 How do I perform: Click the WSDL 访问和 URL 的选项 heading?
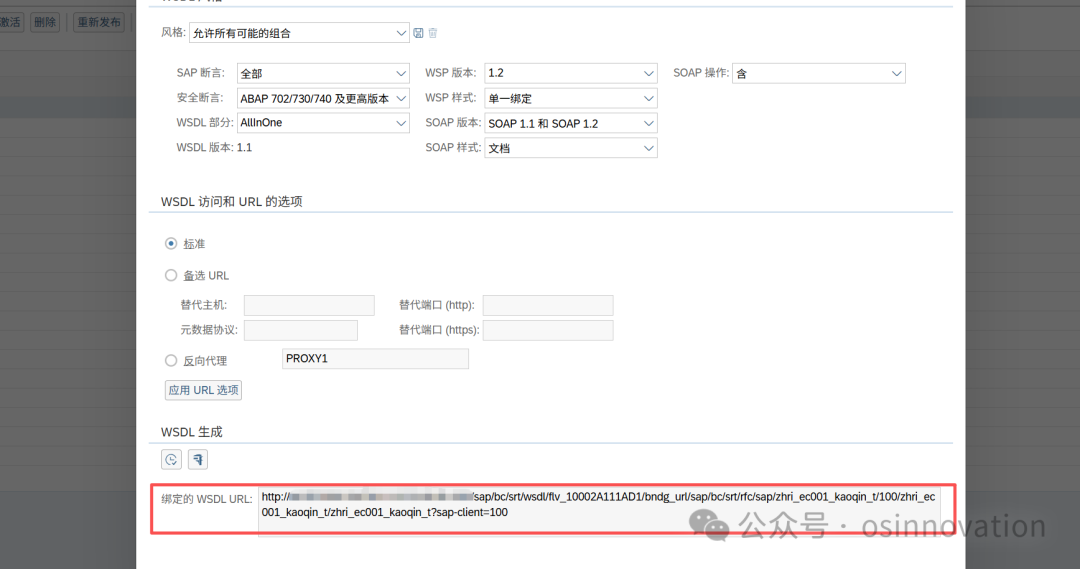(231, 202)
